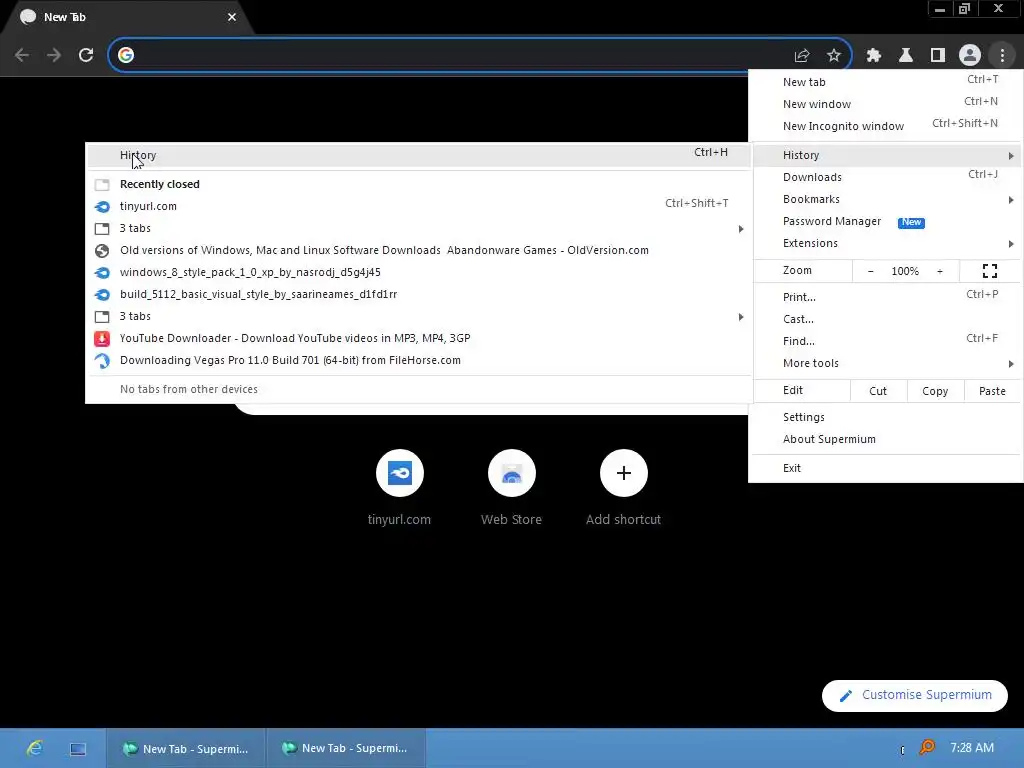1024x768 pixels.
Task: Click the 100% zoom level value
Action: click(905, 271)
